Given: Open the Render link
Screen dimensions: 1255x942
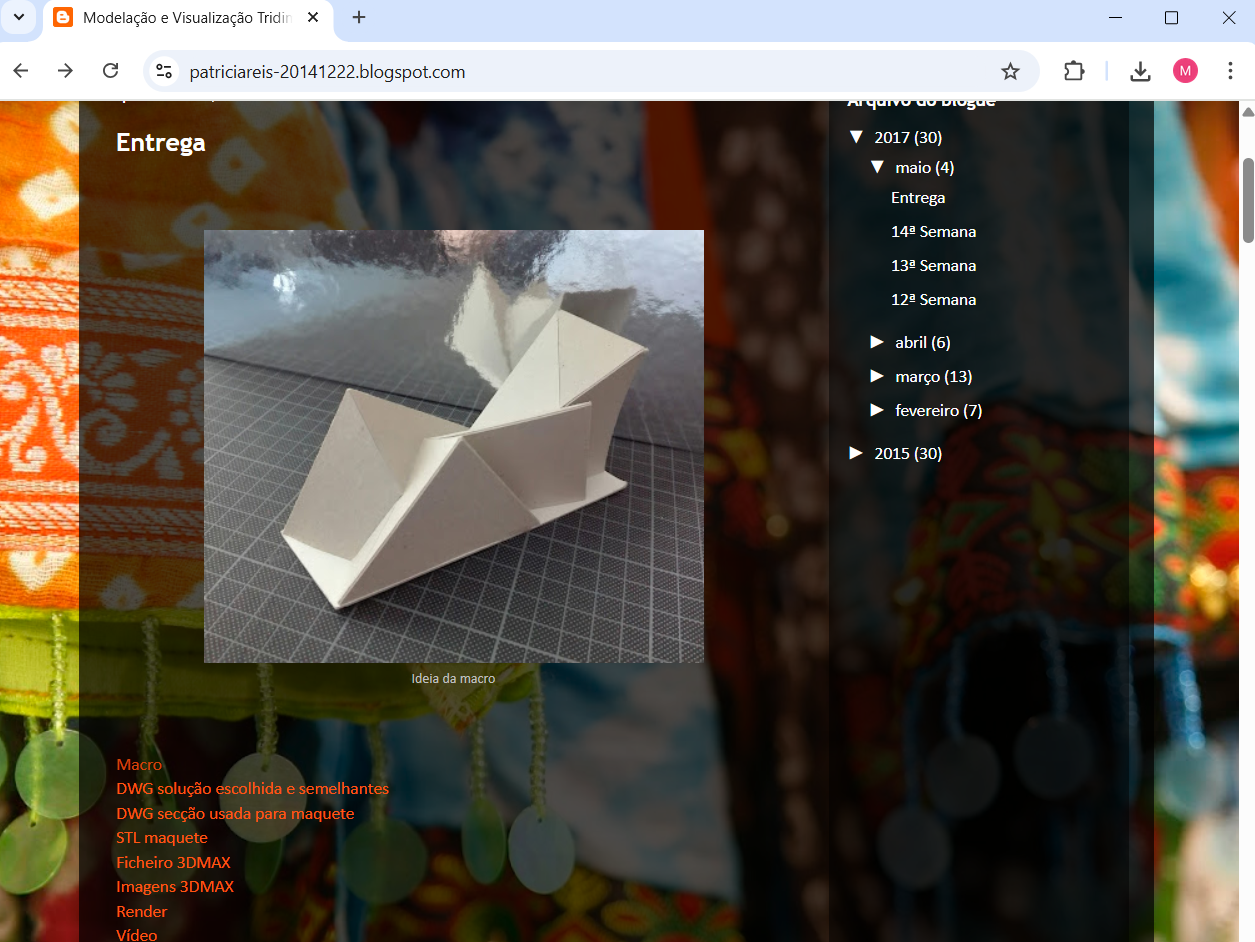Looking at the screenshot, I should pos(141,912).
